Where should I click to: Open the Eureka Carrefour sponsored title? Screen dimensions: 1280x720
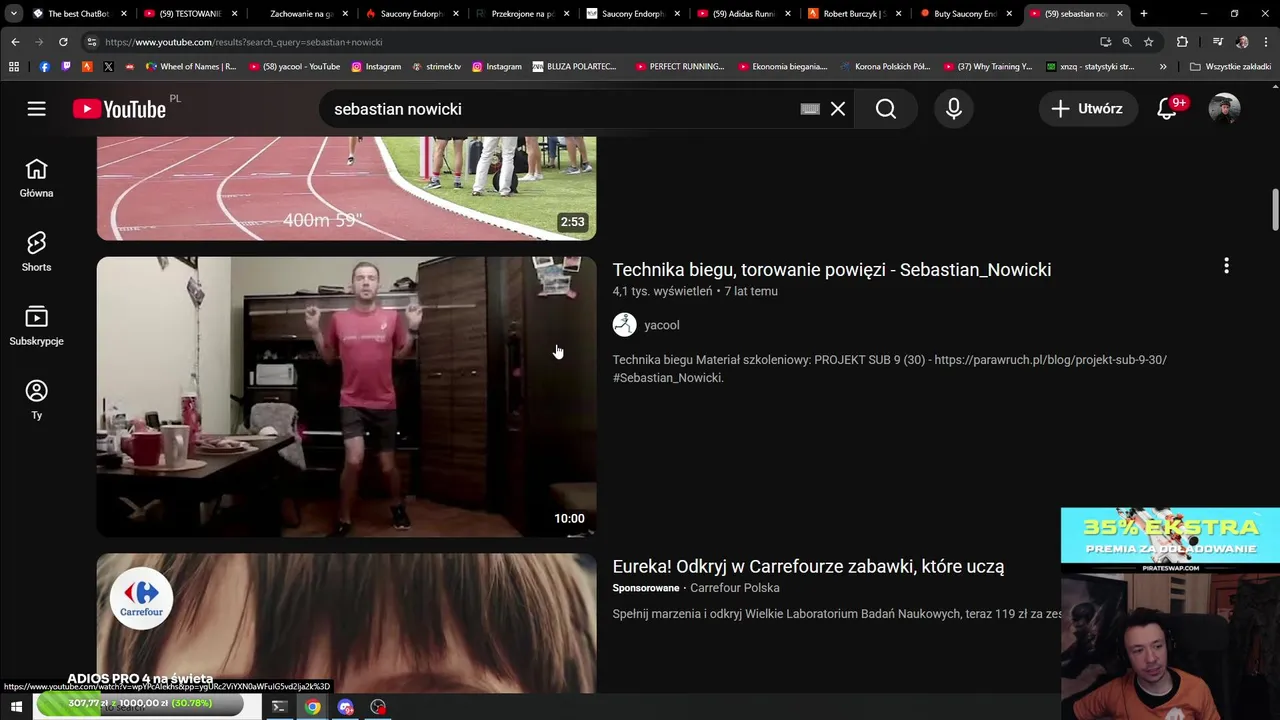click(x=808, y=566)
